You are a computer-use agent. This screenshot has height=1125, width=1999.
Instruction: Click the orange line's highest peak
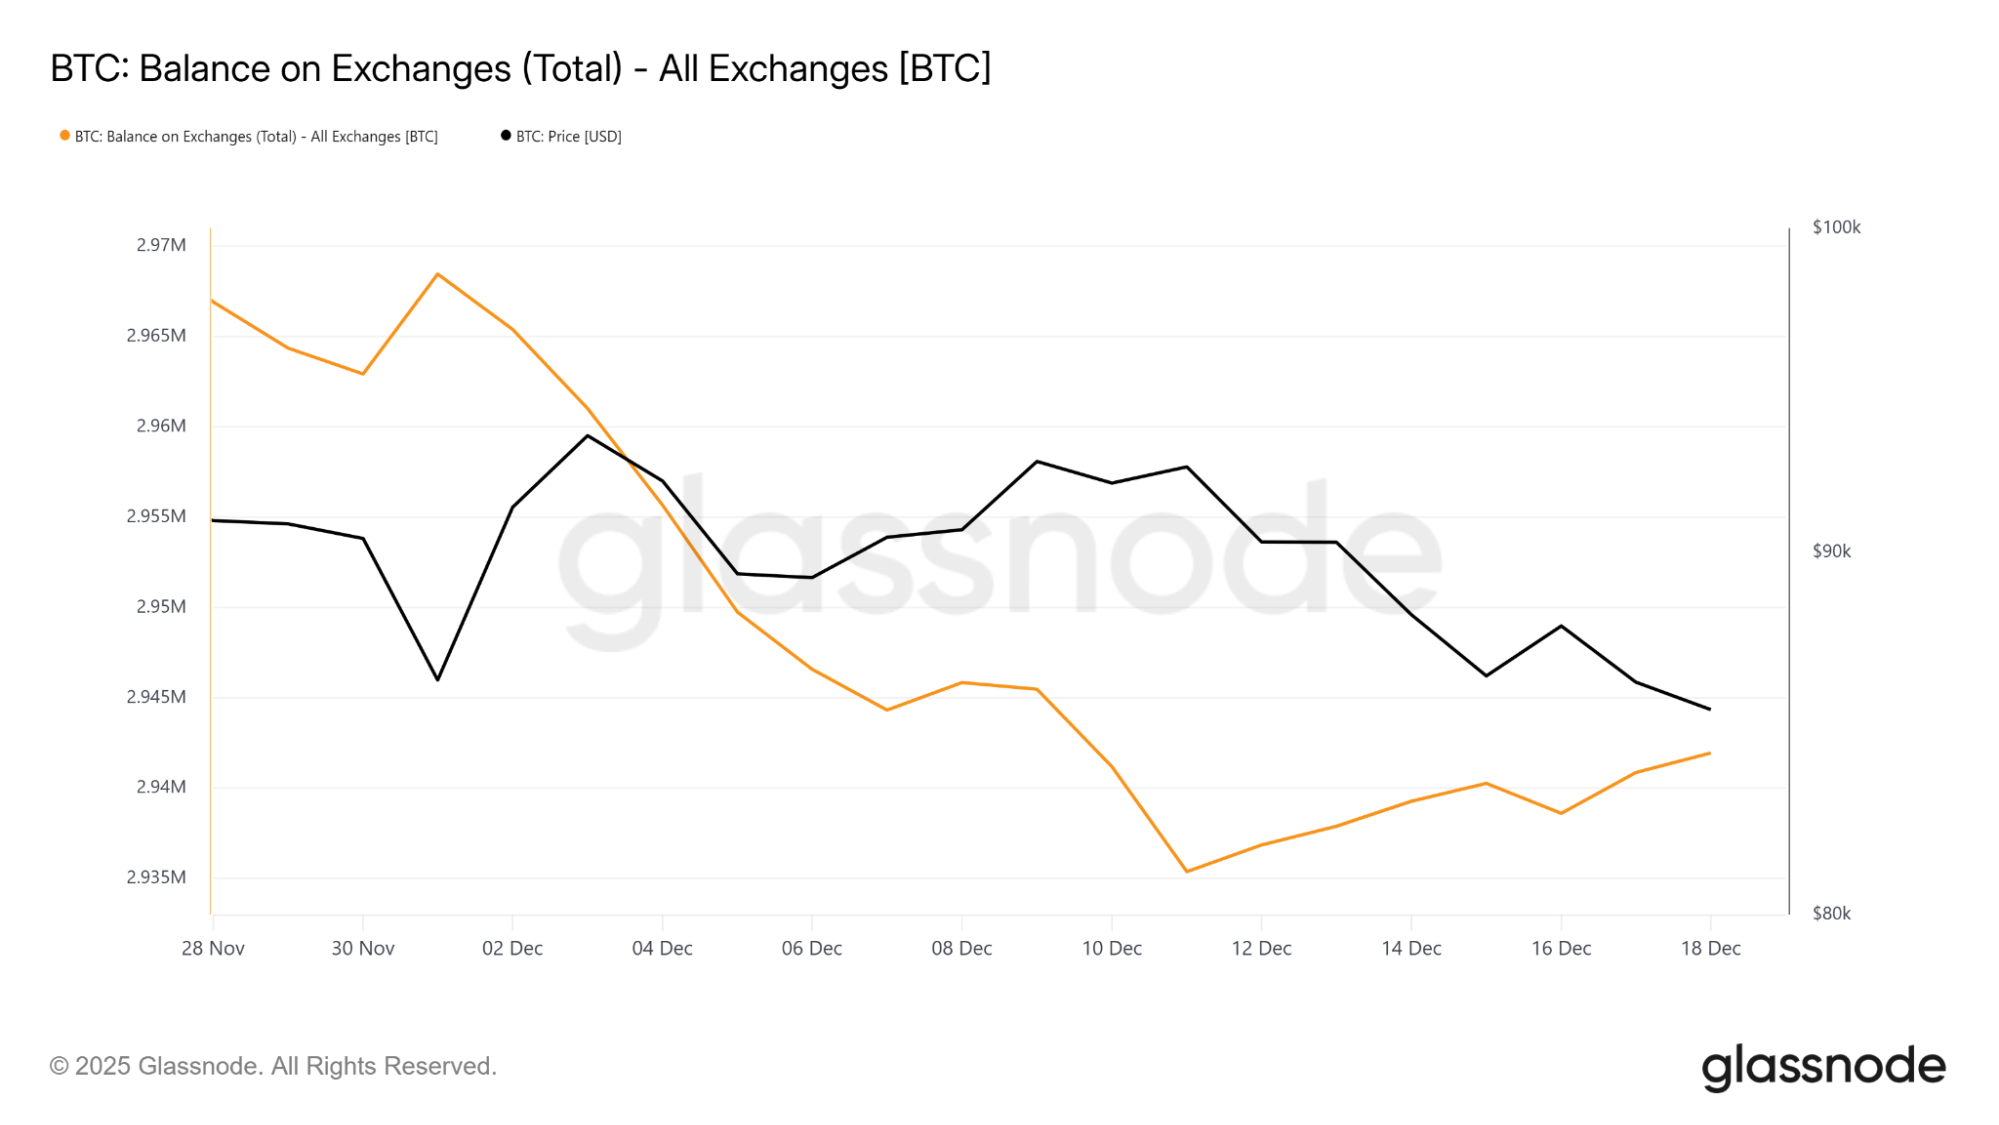(x=438, y=274)
